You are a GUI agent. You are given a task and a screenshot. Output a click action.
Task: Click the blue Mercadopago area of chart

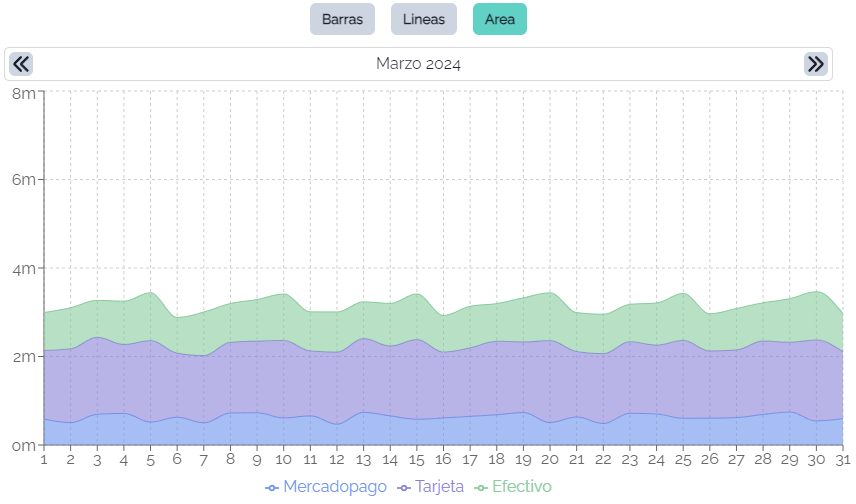coord(443,432)
